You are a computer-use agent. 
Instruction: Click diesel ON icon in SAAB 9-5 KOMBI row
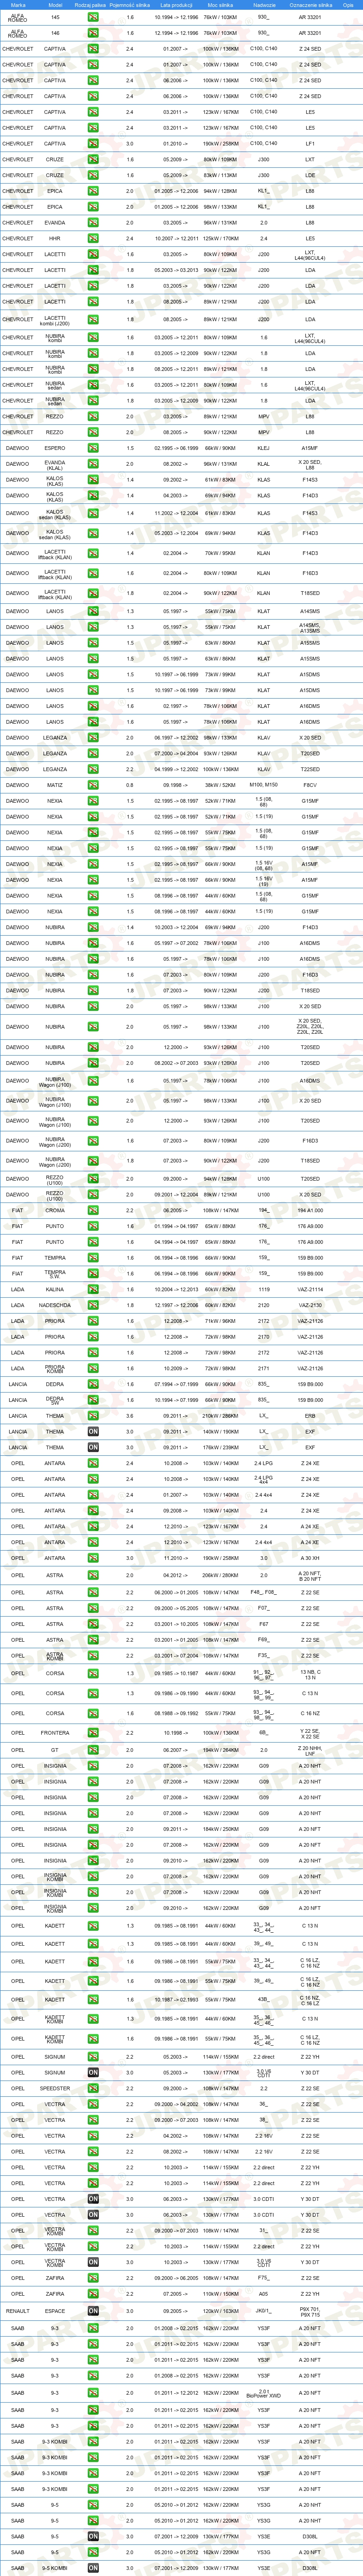(x=93, y=2567)
